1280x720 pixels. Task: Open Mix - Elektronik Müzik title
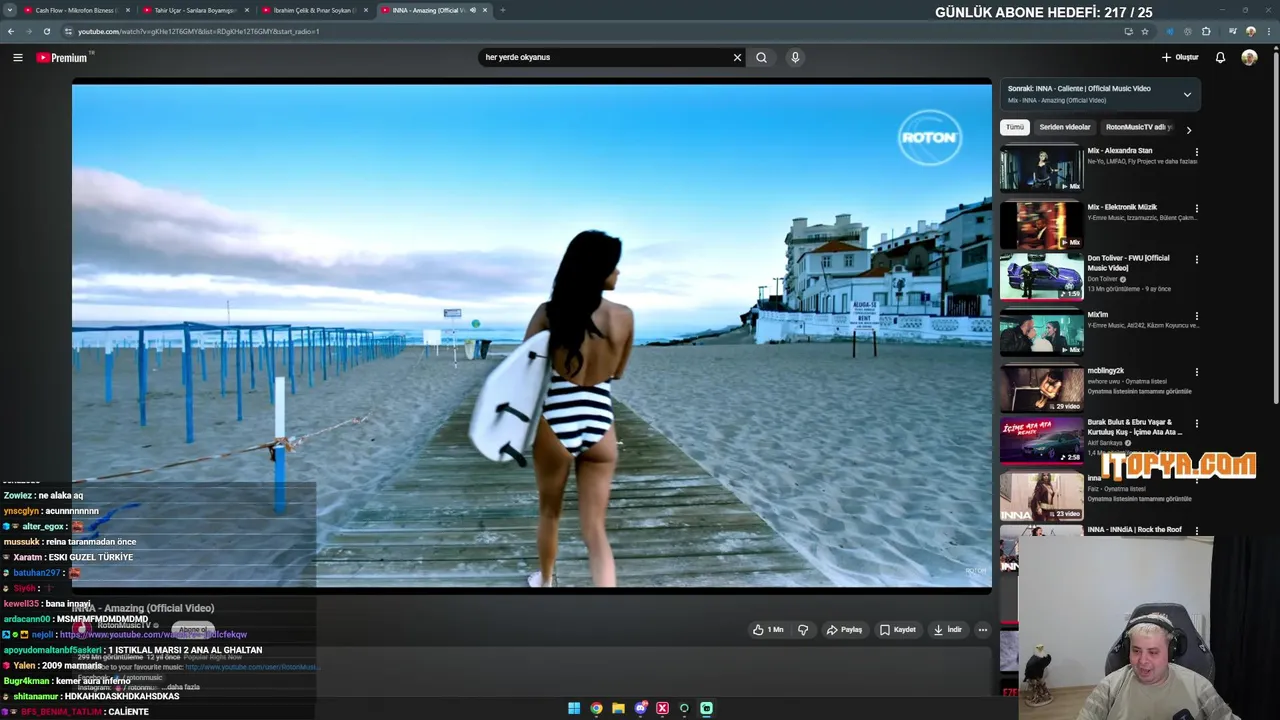tap(1122, 207)
